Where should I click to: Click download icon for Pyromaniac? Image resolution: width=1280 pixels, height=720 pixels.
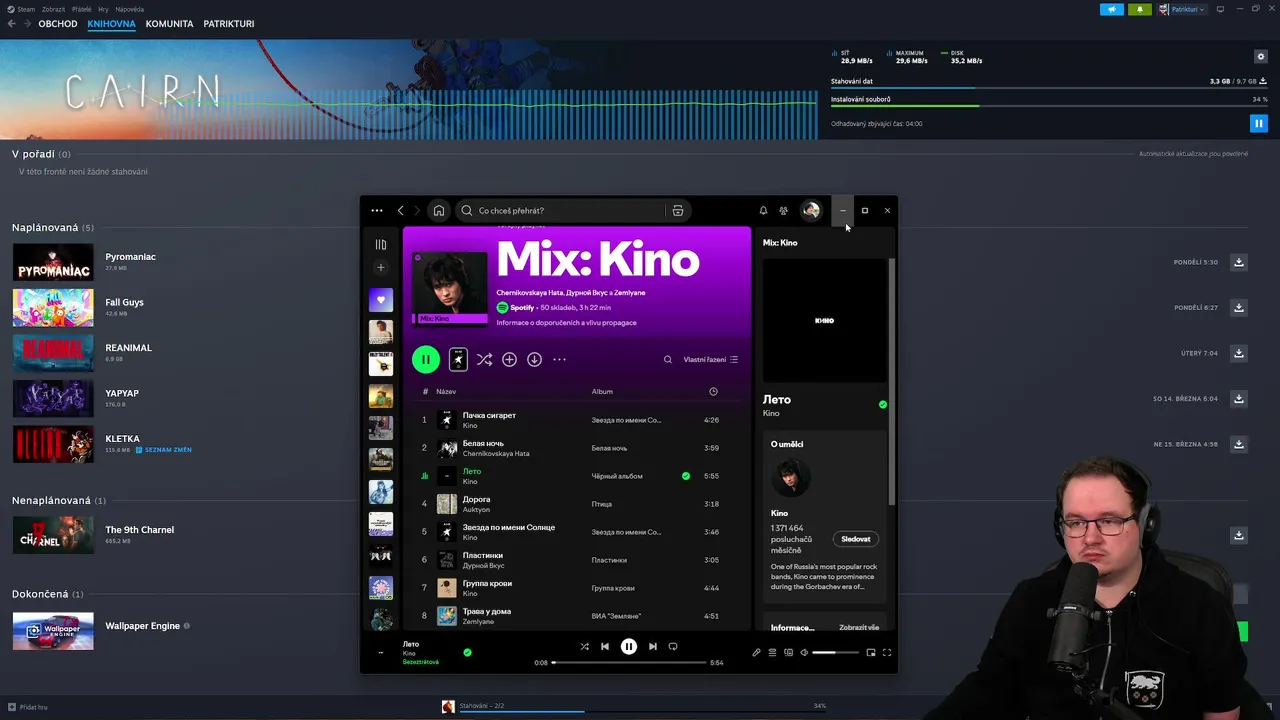1239,262
